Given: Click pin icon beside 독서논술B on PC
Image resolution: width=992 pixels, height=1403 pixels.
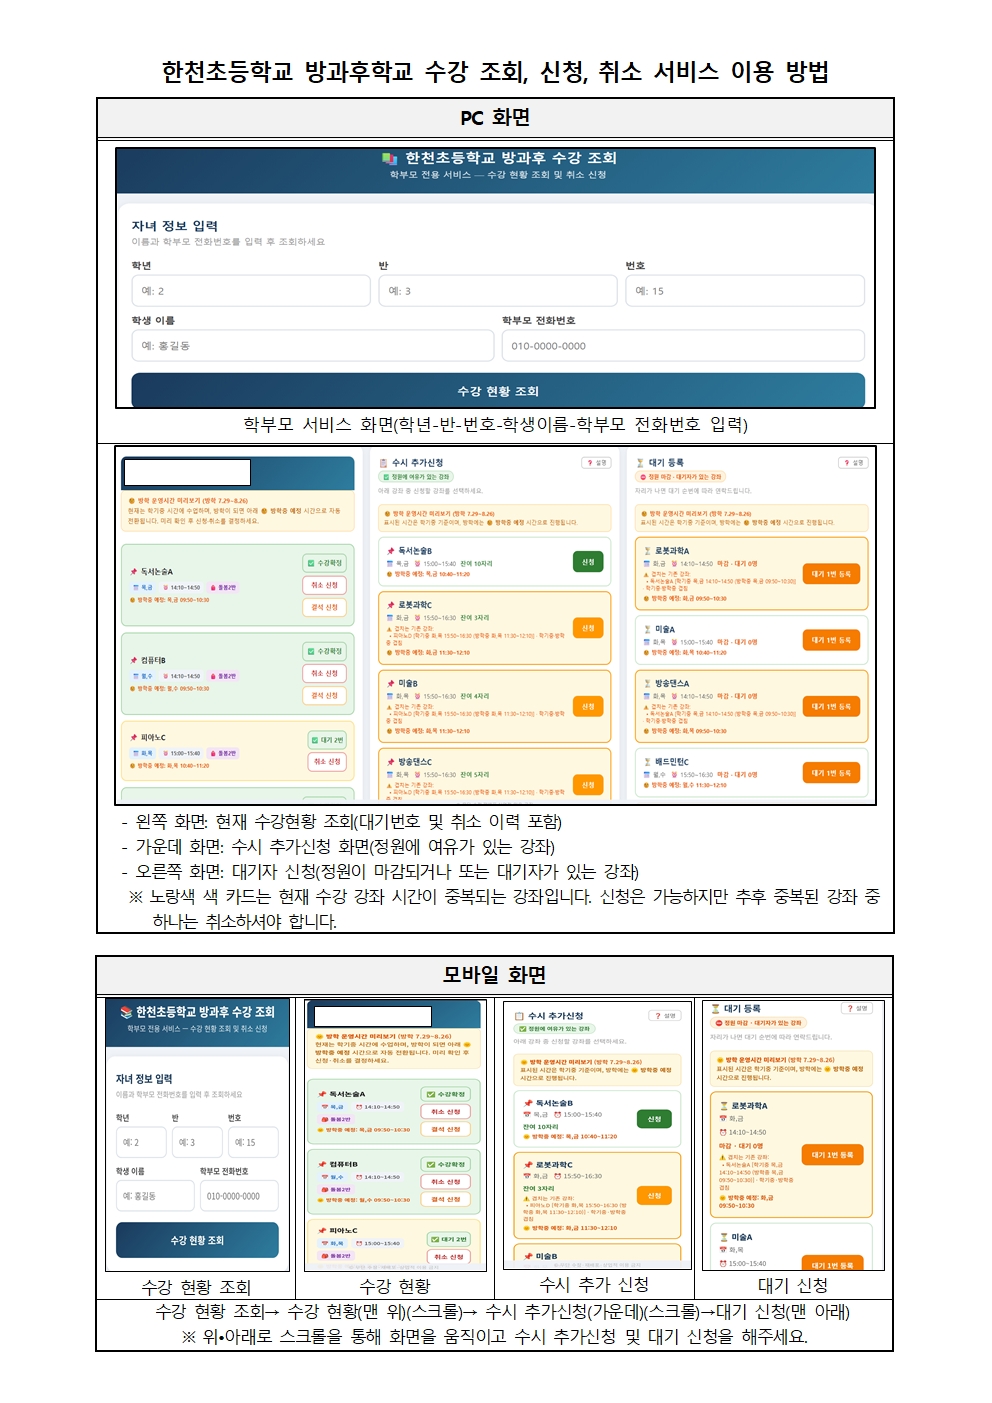Looking at the screenshot, I should pyautogui.click(x=391, y=551).
